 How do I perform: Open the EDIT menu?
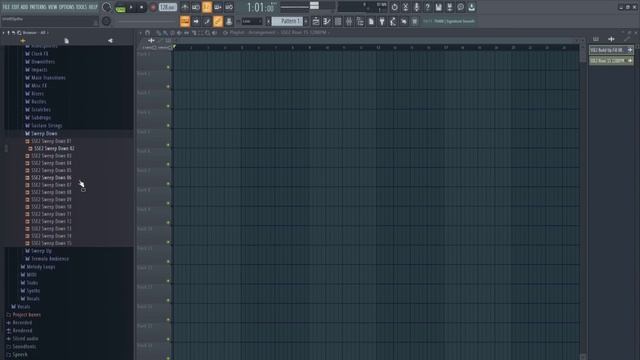coord(15,7)
